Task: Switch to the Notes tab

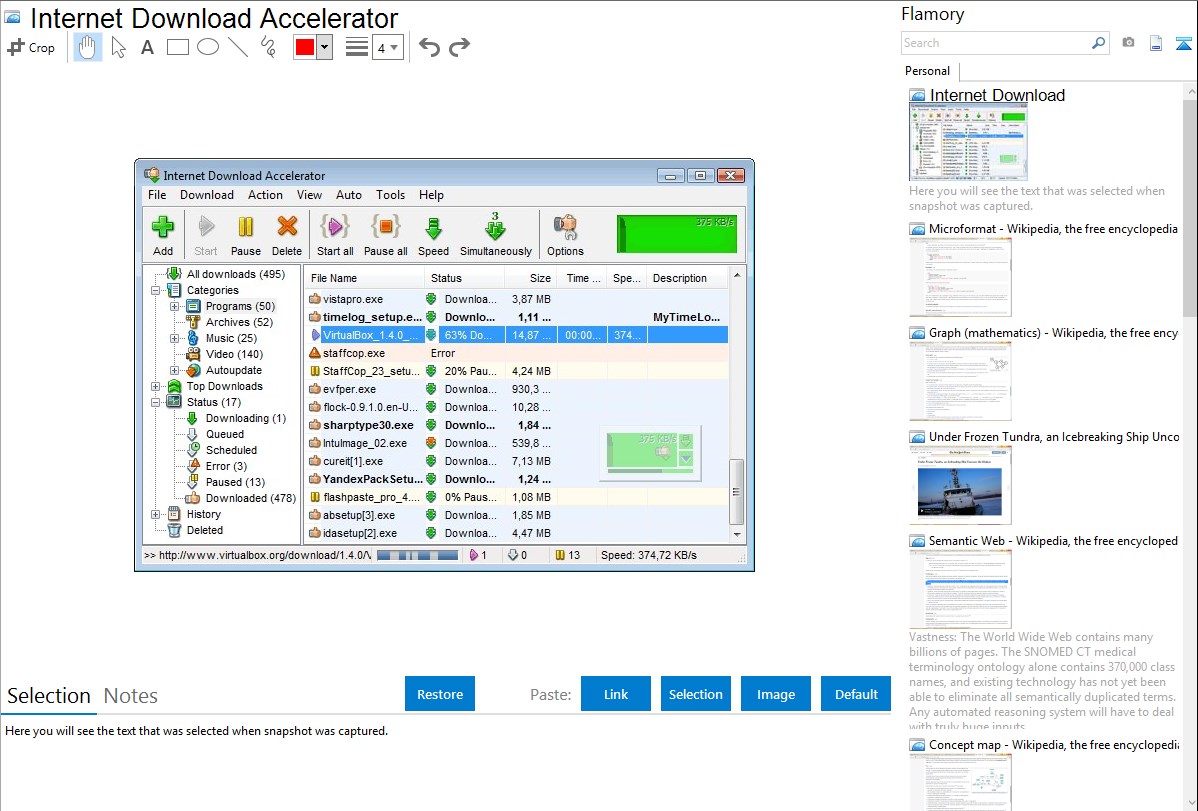Action: (x=131, y=696)
